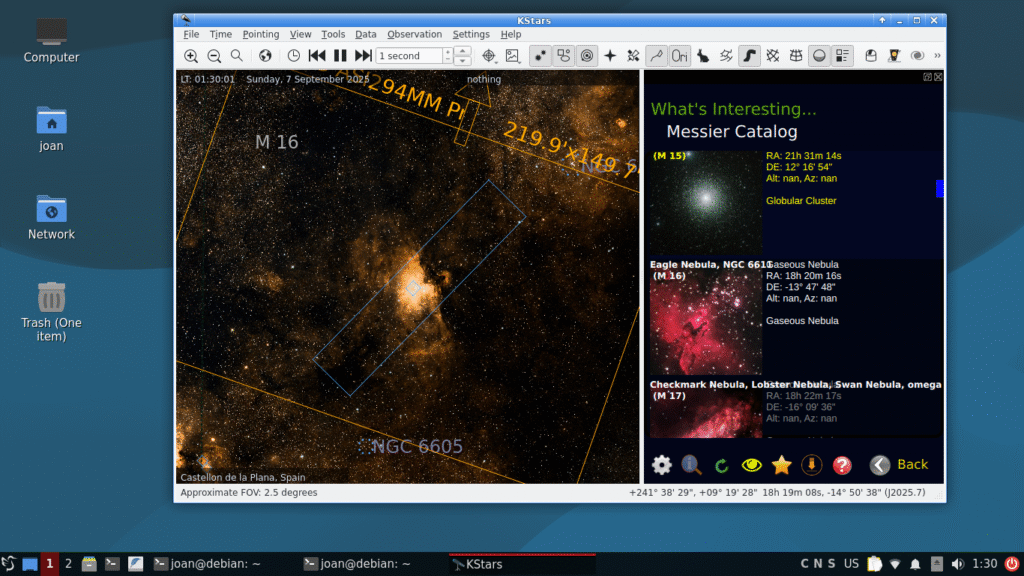The height and width of the screenshot is (576, 1024).
Task: Toggle Milky Way display in toolbar
Action: (748, 56)
